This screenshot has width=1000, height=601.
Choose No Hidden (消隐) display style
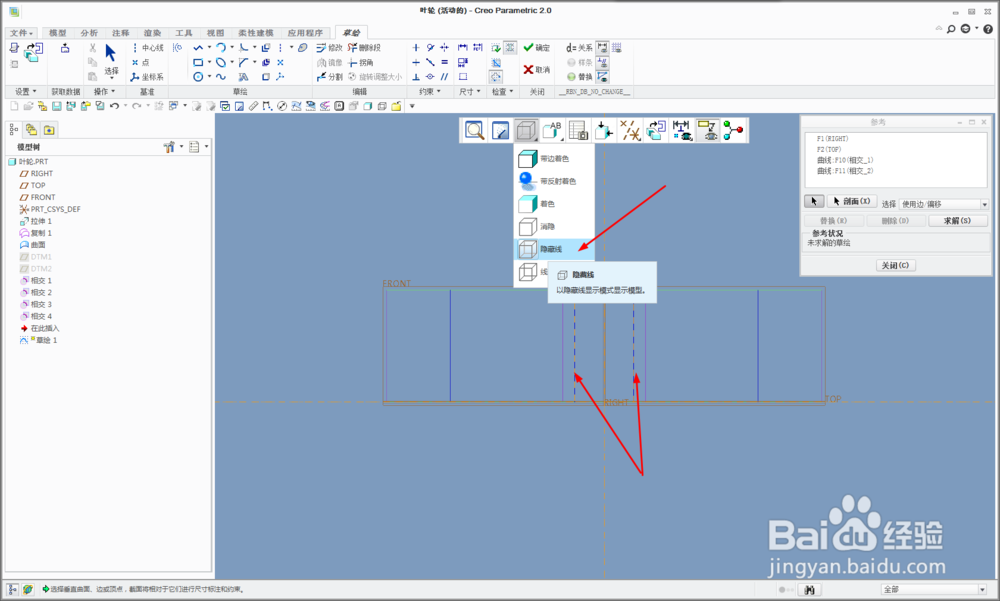(x=554, y=226)
